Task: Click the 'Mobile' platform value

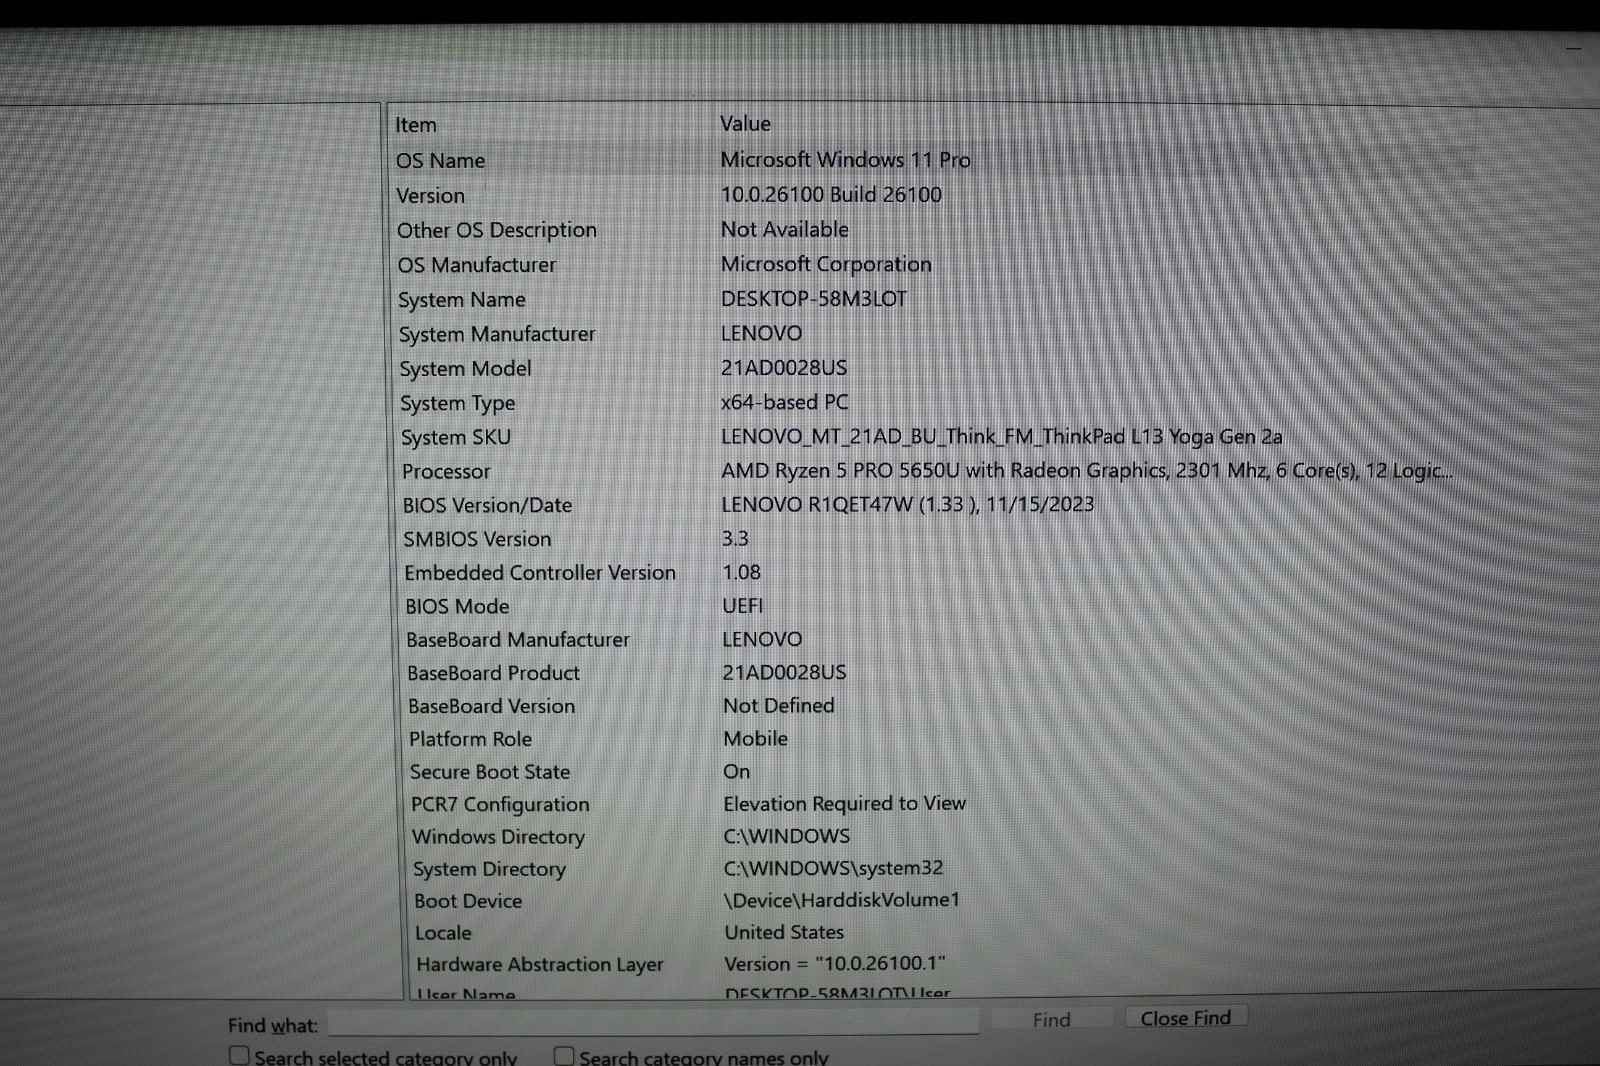Action: tap(756, 739)
